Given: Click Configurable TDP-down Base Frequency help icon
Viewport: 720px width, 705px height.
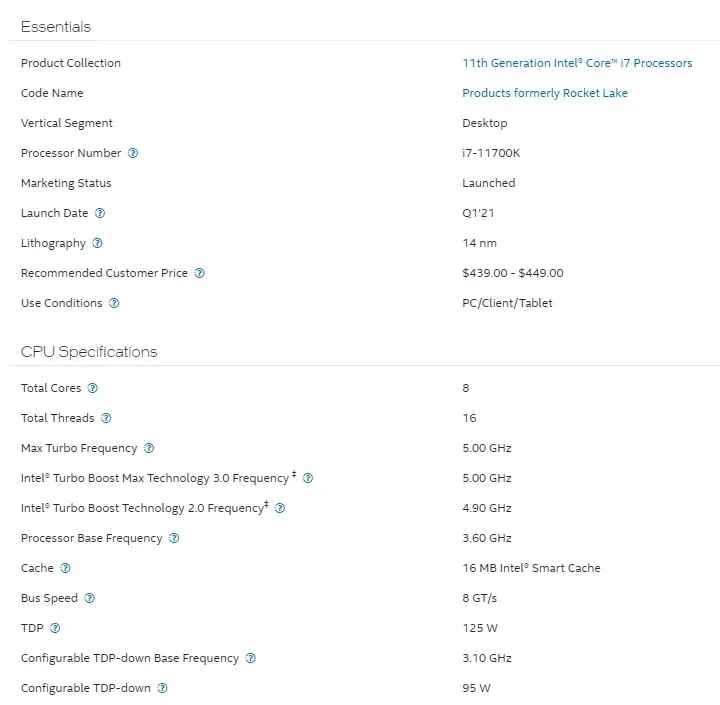Looking at the screenshot, I should 250,658.
